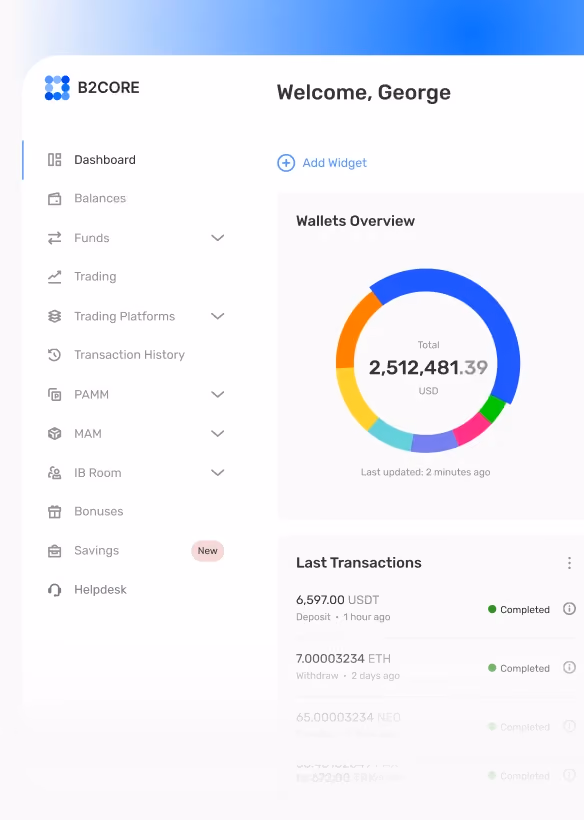The width and height of the screenshot is (584, 820).
Task: Expand the PAMM submenu chevron
Action: (217, 394)
